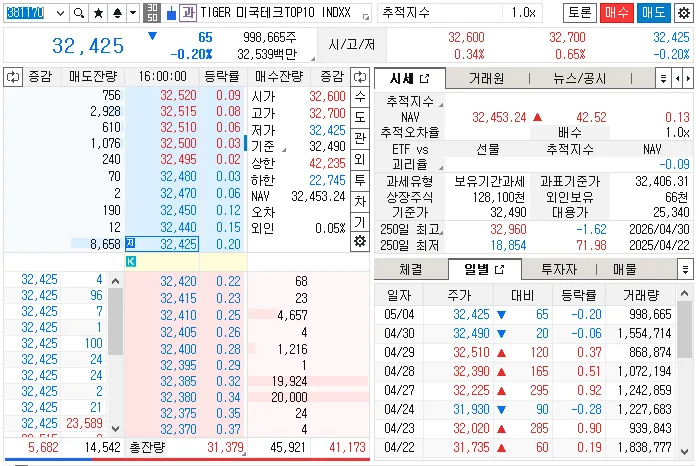Click the favorites star icon
The height and width of the screenshot is (466, 696).
[98, 13]
